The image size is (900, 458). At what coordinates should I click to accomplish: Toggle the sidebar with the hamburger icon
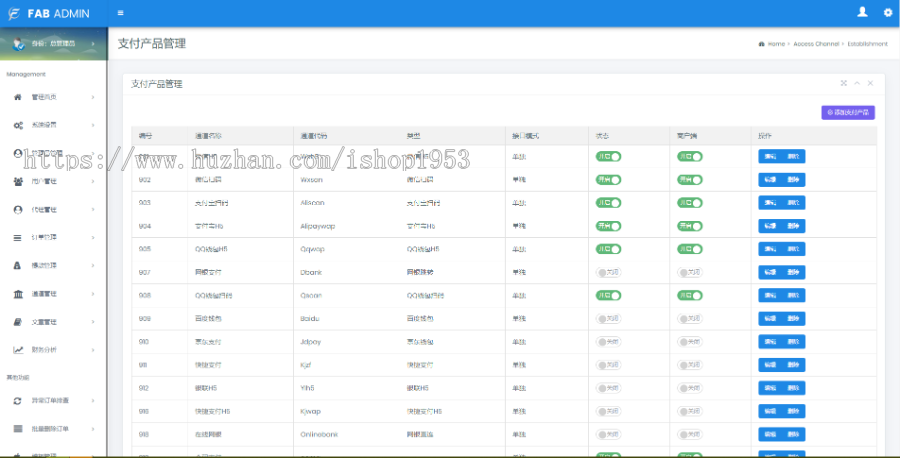click(121, 13)
